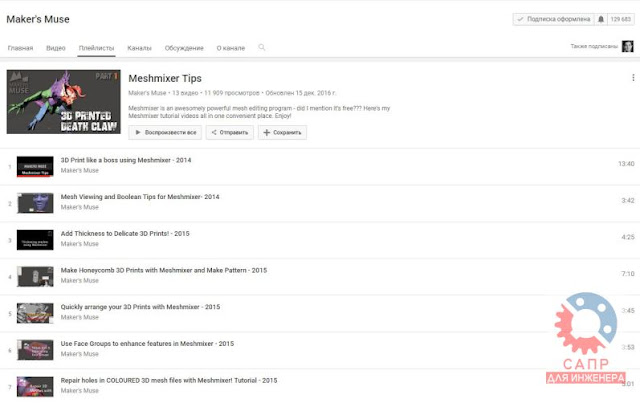Switch to the Видео tab
The height and width of the screenshot is (403, 640).
pos(56,48)
